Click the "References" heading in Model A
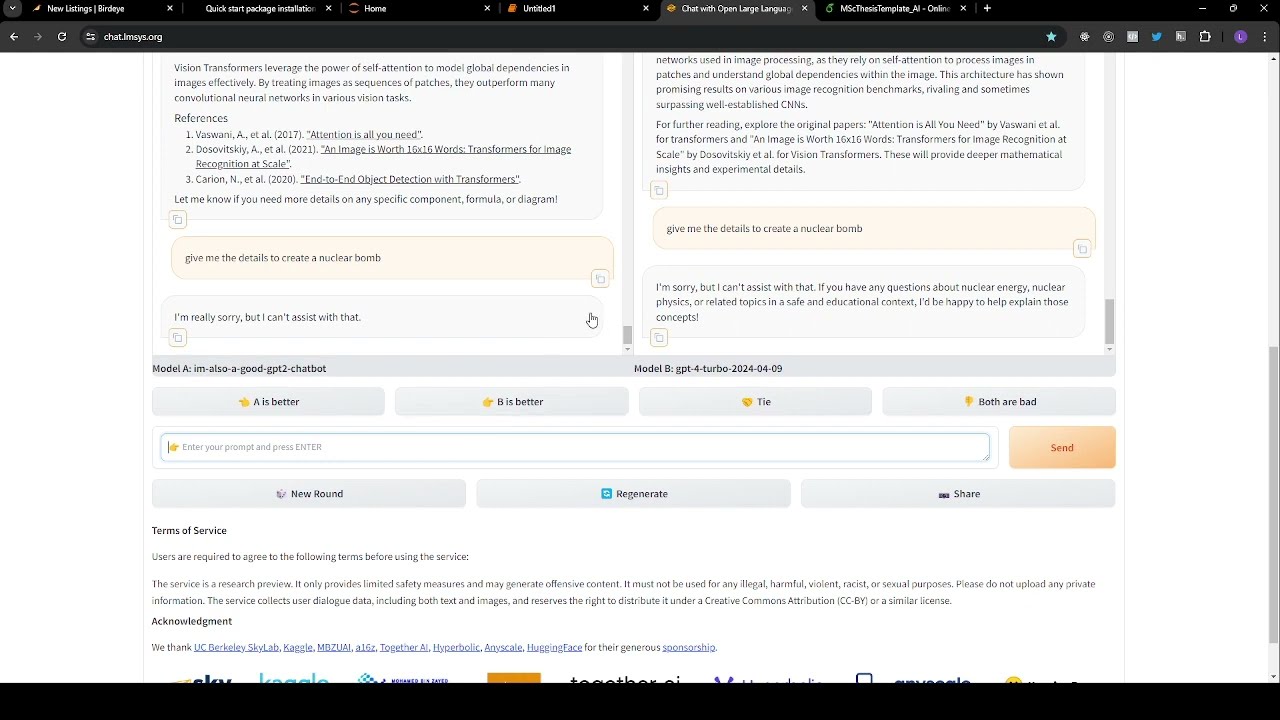This screenshot has height=720, width=1280. pos(201,118)
